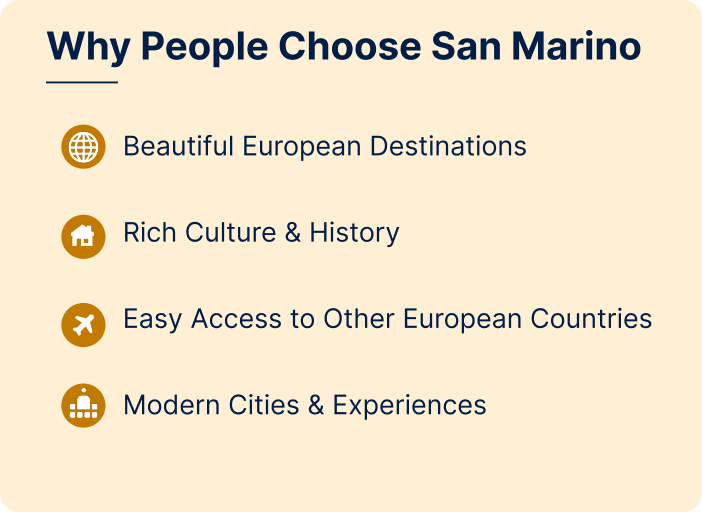Click the globe icon
Image resolution: width=702 pixels, height=512 pixels.
[83, 147]
